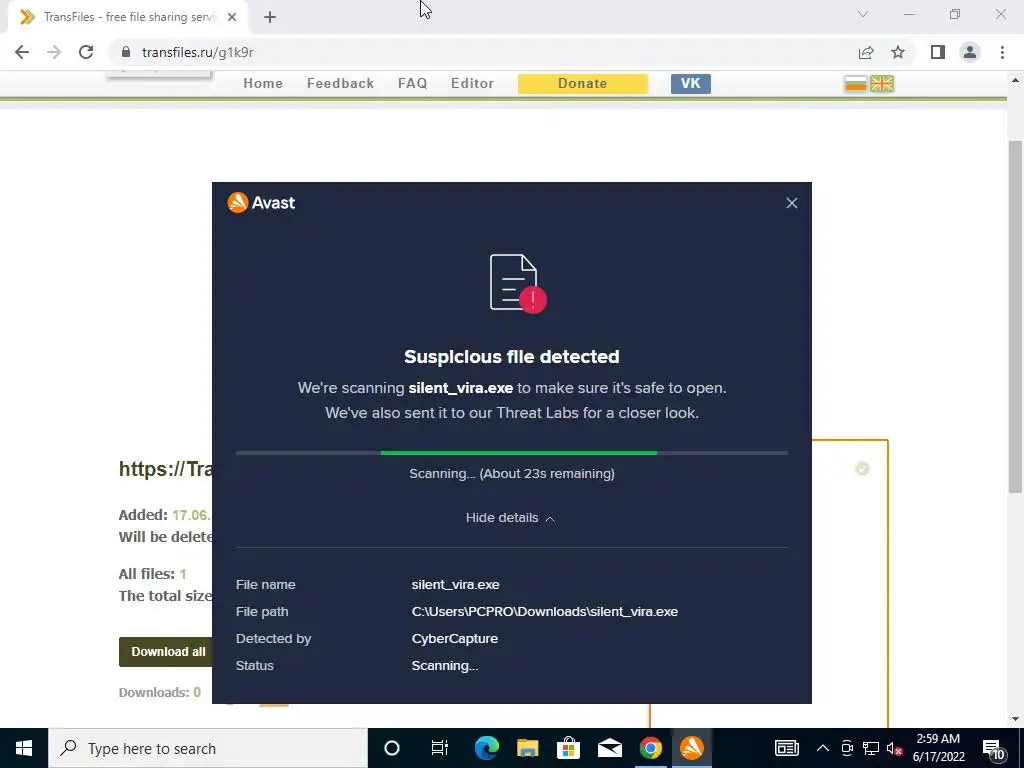Open Cortana from the taskbar
The image size is (1024, 768).
392,748
